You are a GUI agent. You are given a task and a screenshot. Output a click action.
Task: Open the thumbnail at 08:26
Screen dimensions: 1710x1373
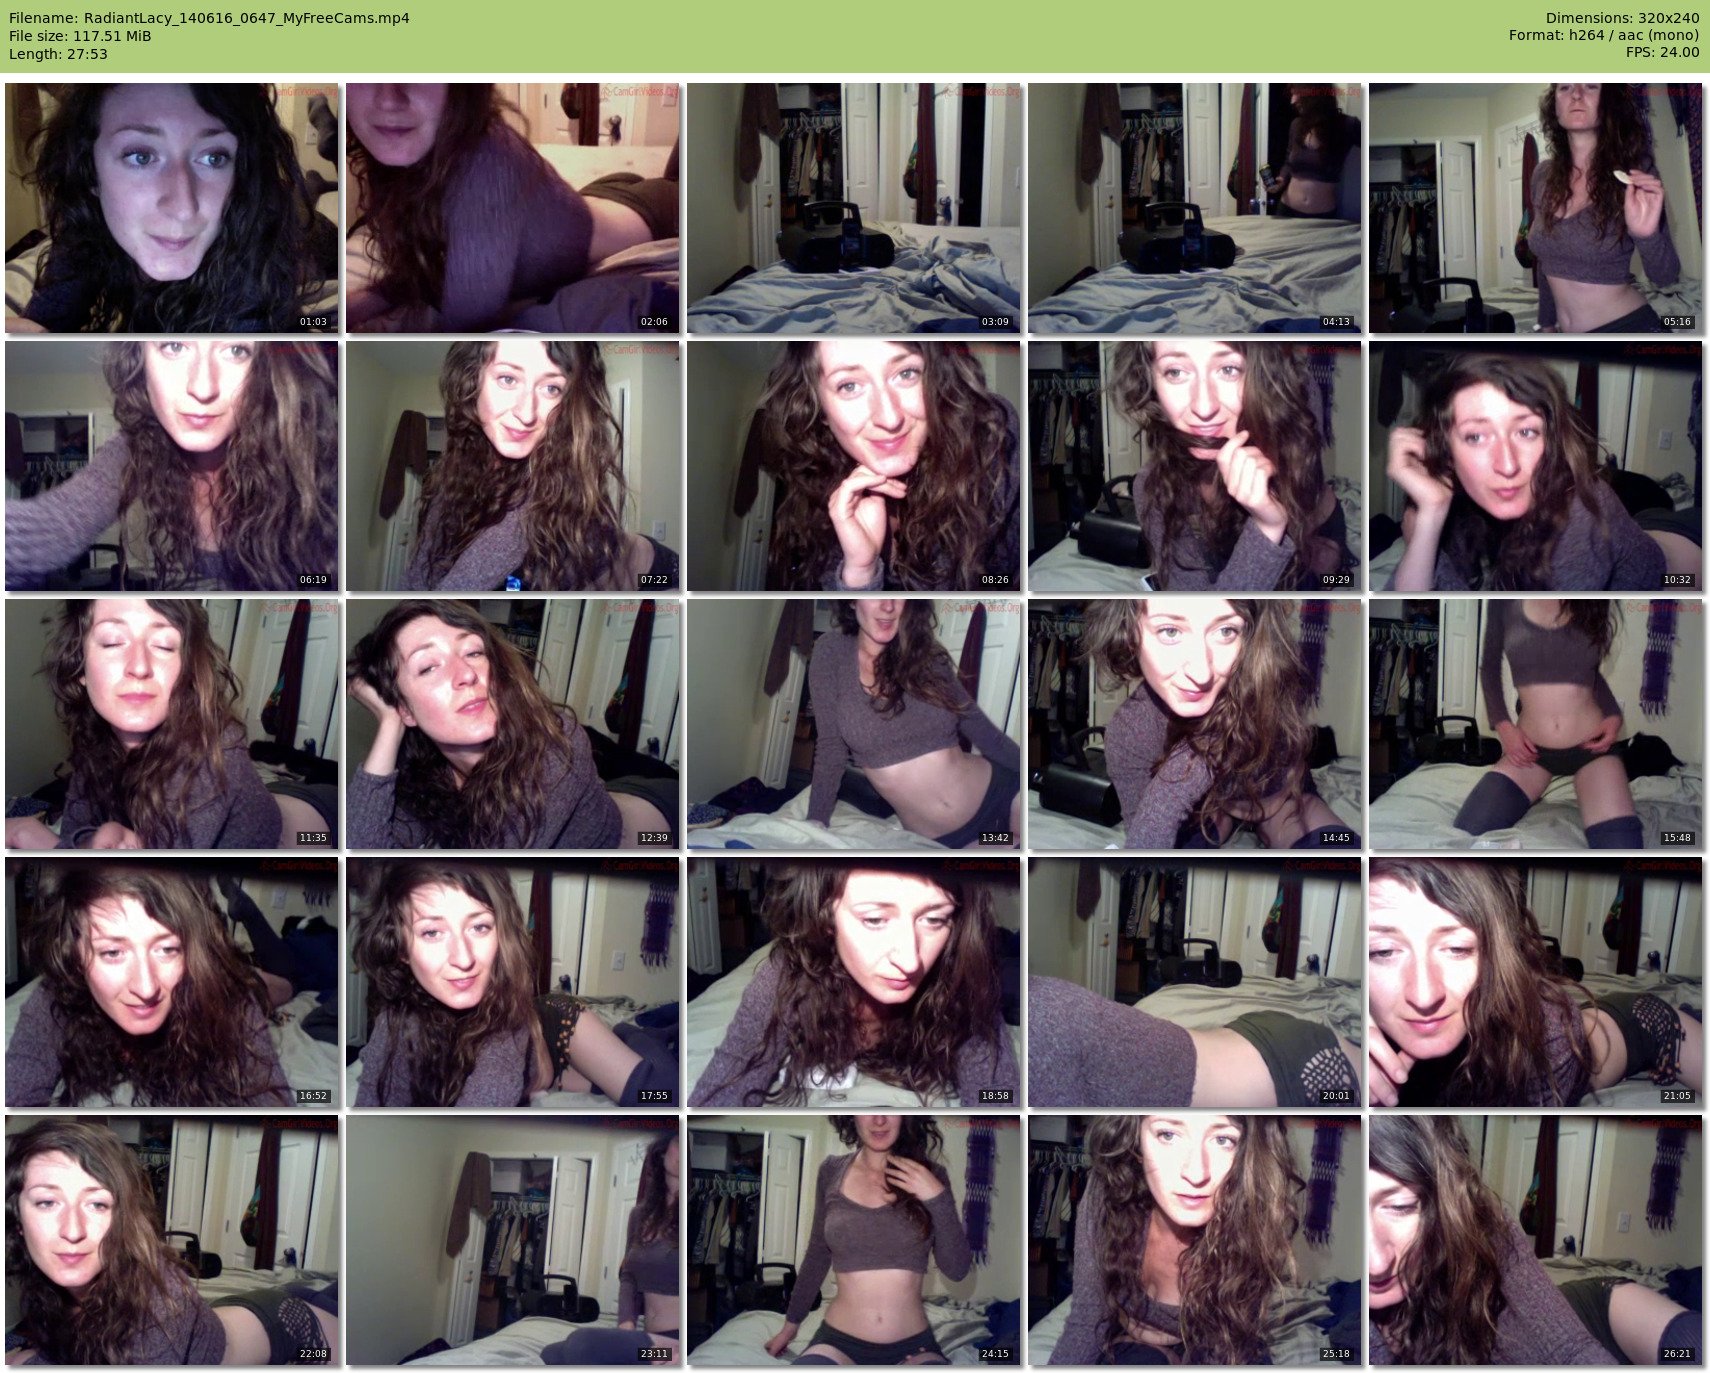pos(854,466)
